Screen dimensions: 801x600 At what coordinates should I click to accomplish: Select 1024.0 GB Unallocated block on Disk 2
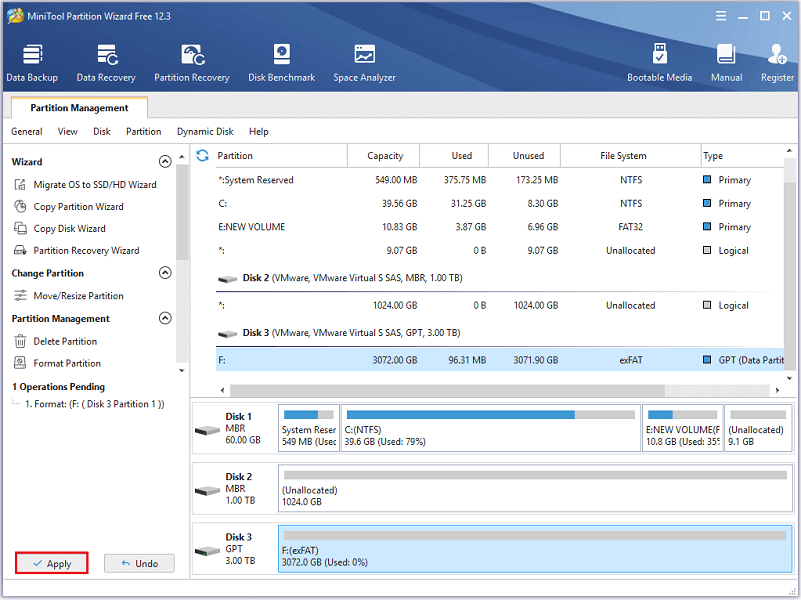(x=535, y=488)
